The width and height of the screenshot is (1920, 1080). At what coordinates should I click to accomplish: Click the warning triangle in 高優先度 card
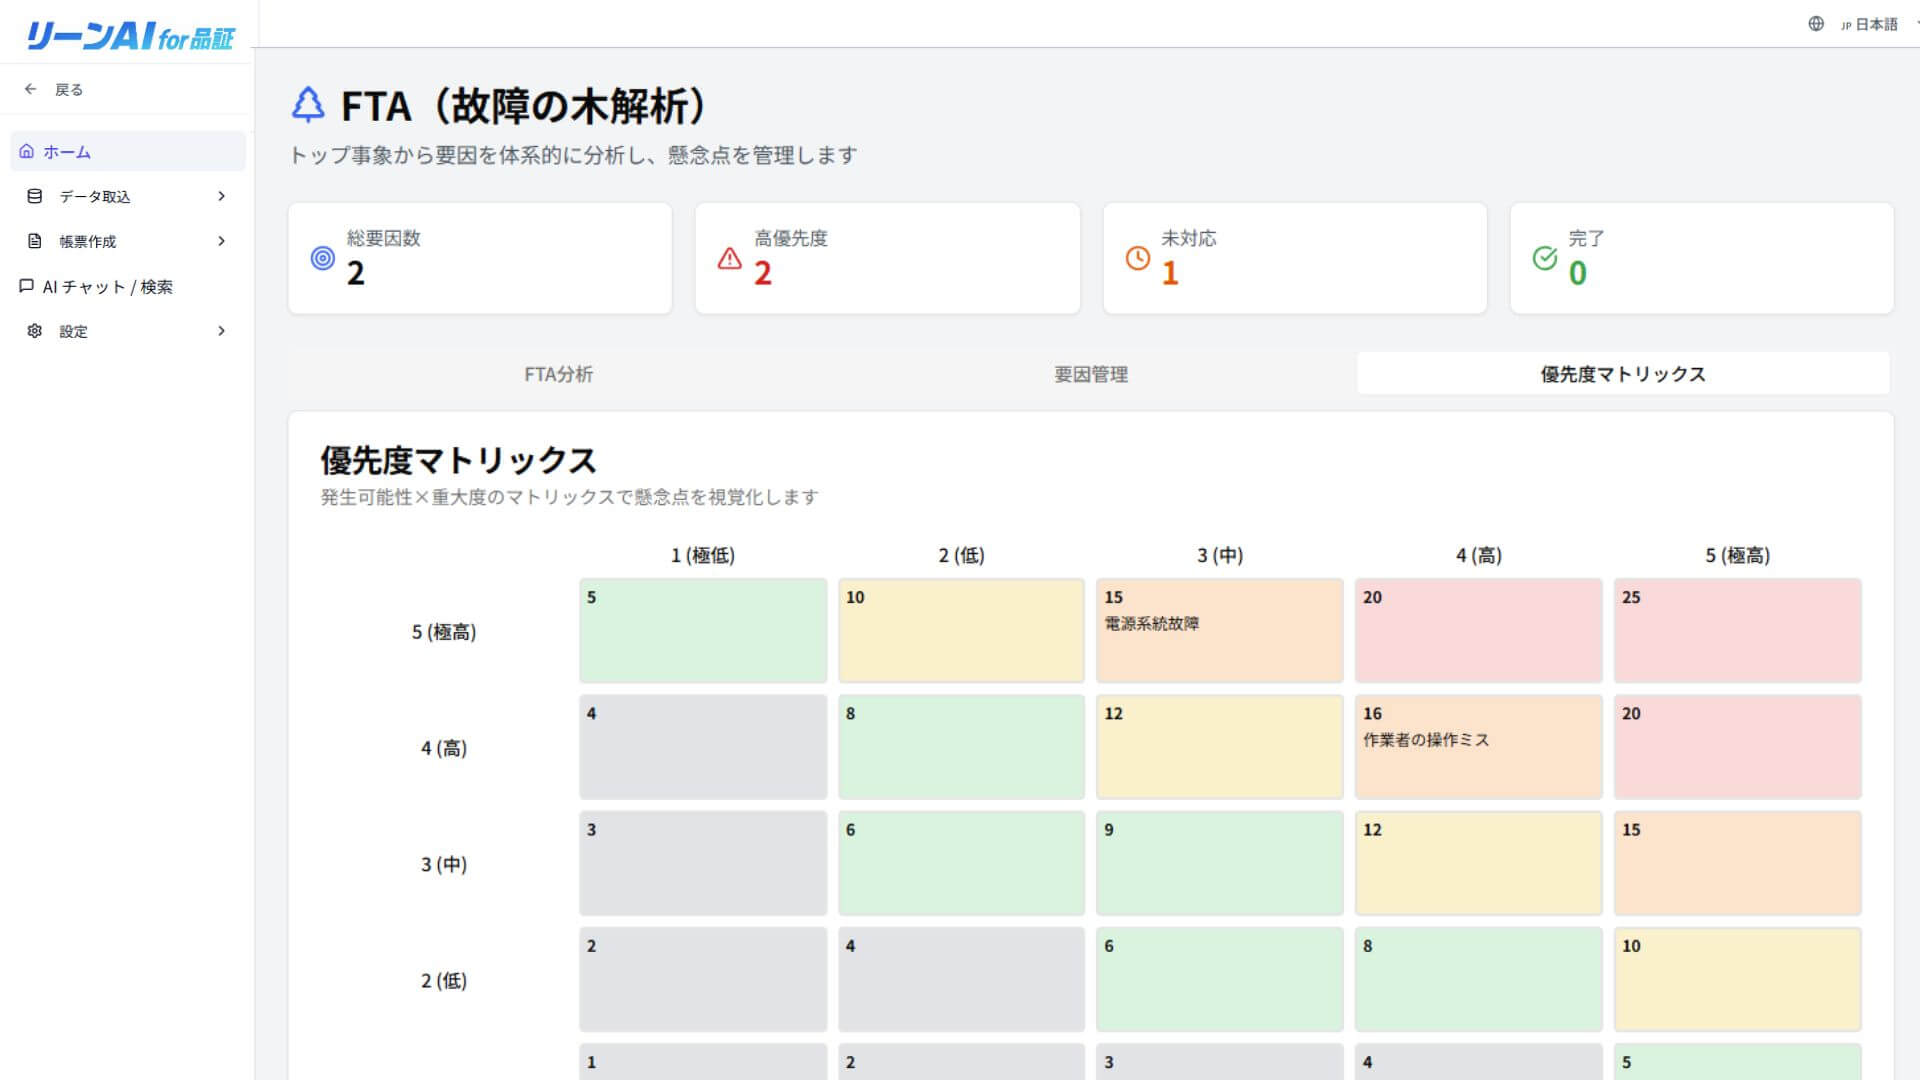tap(730, 258)
